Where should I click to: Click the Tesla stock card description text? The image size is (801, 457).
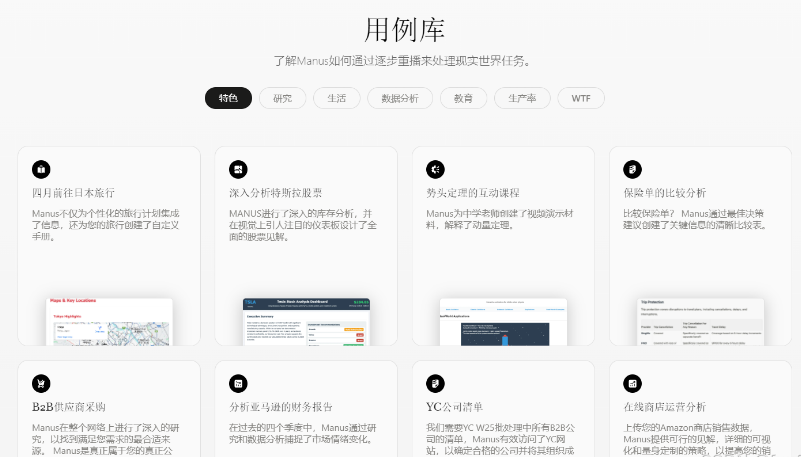(303, 225)
